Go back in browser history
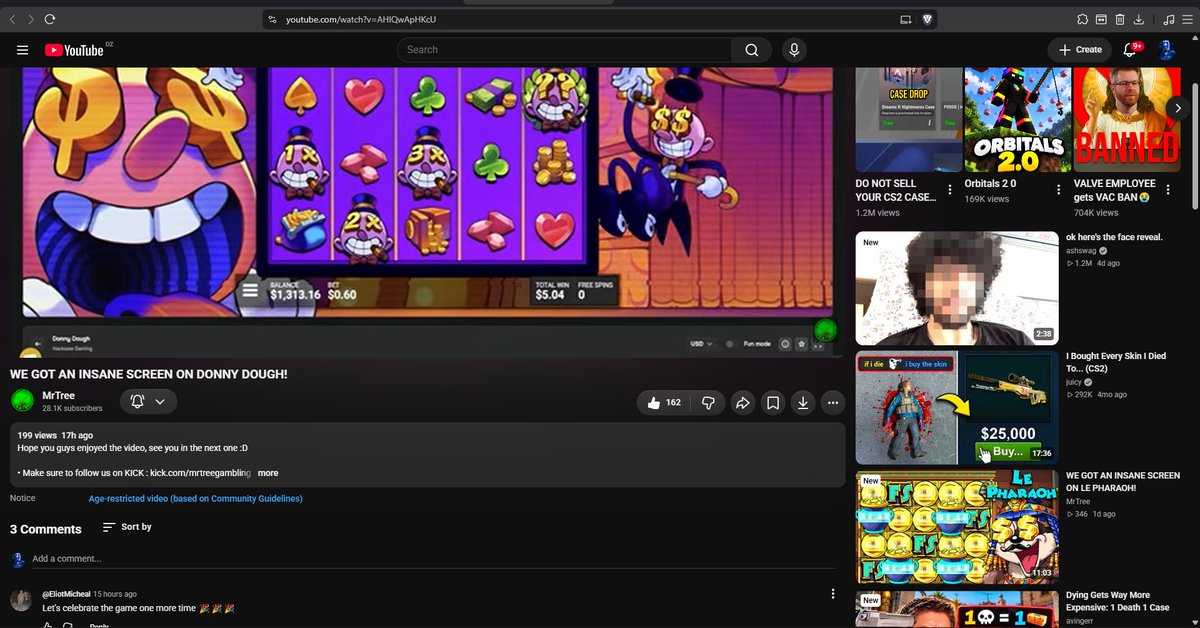The width and height of the screenshot is (1200, 628). coord(12,19)
